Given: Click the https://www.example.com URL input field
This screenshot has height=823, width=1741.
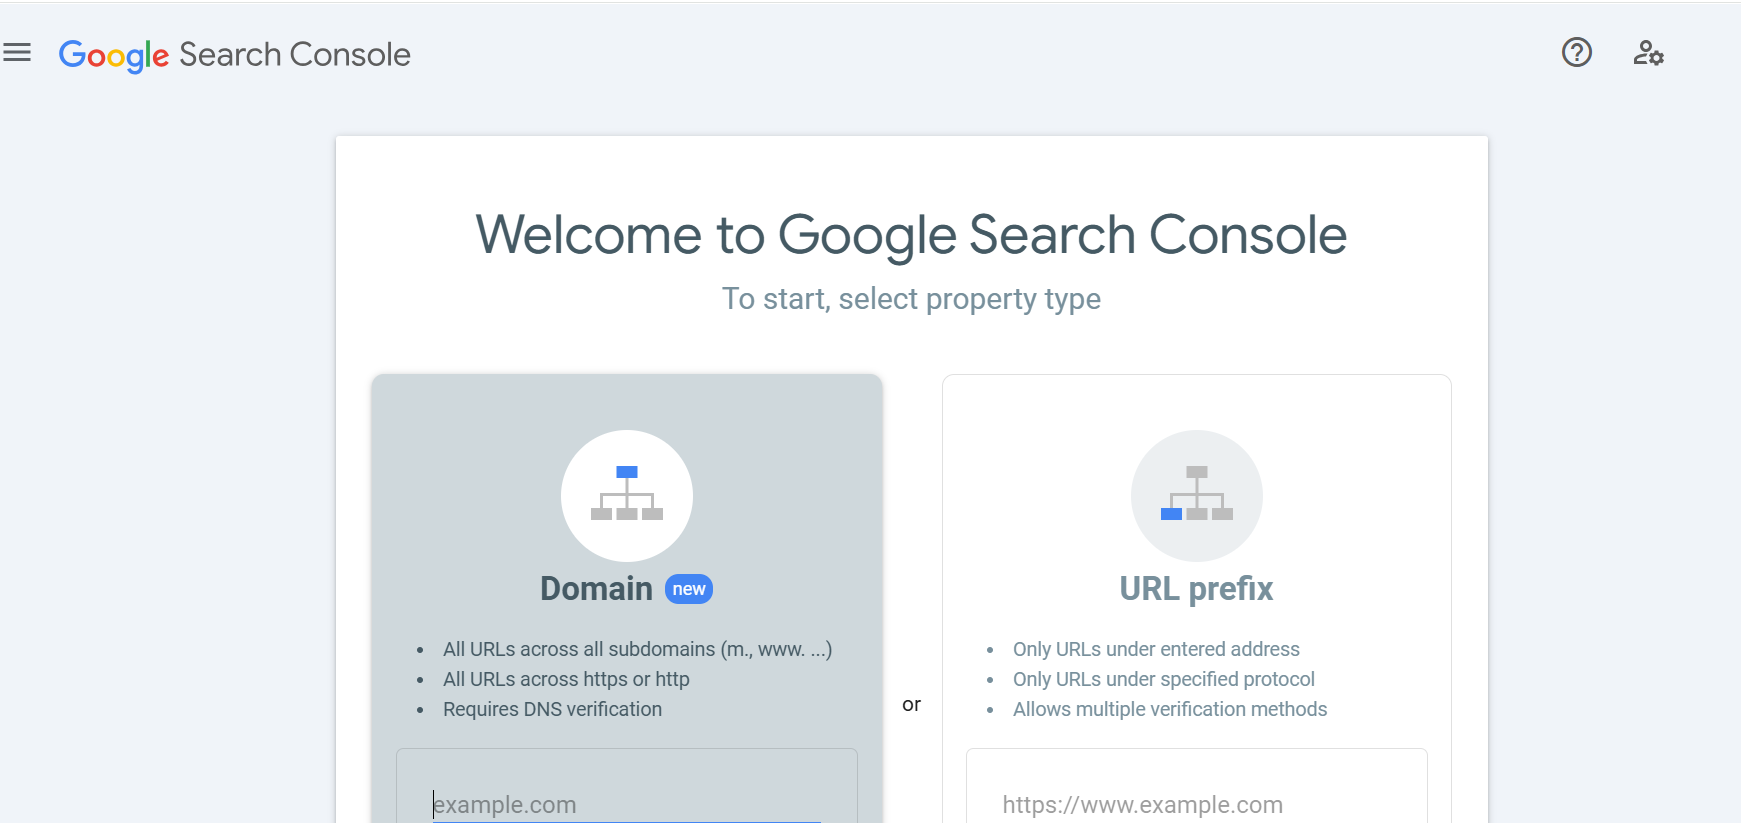Looking at the screenshot, I should click(x=1196, y=800).
